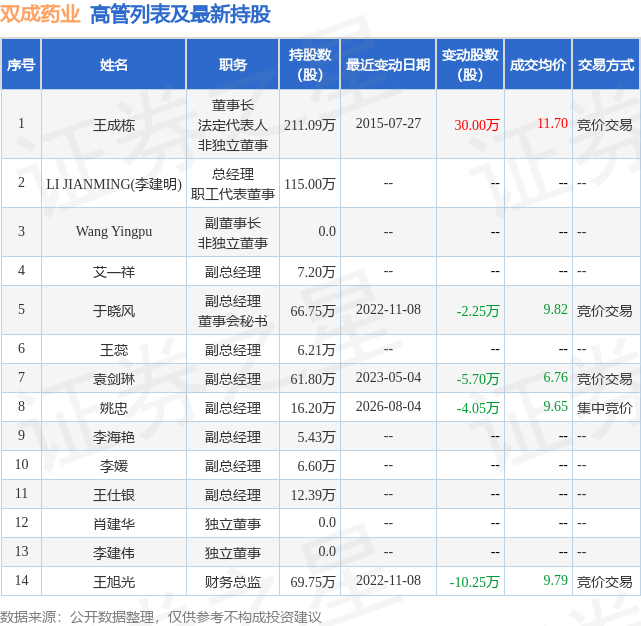The width and height of the screenshot is (641, 626).
Task: Select the name 袁剑琳
Action: click(114, 379)
